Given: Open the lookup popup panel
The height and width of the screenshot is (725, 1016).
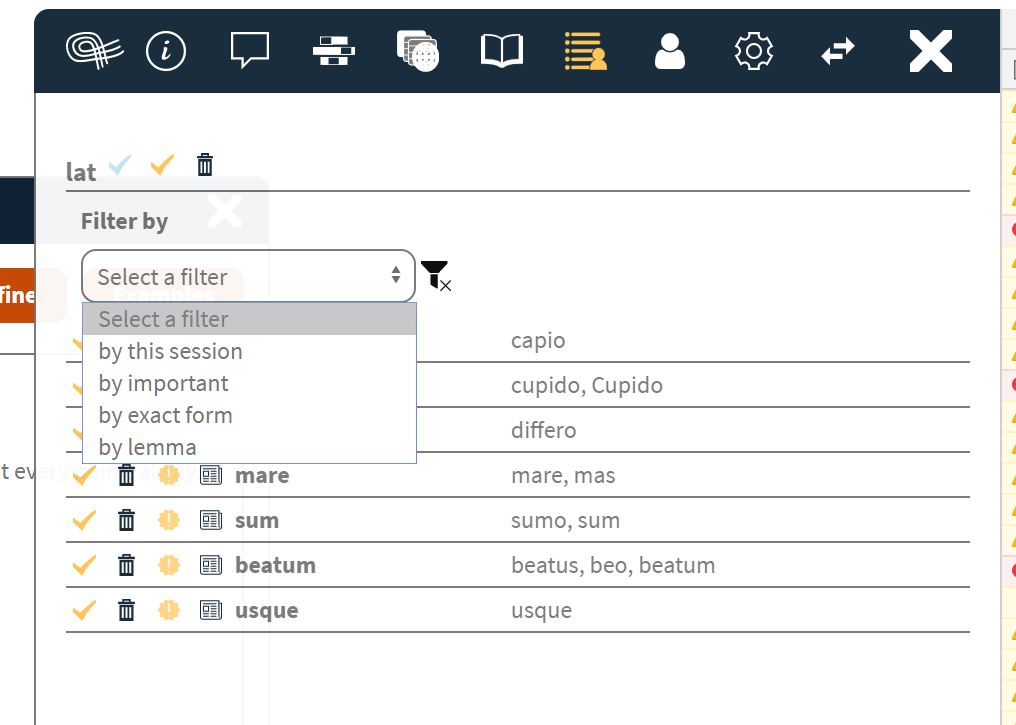Looking at the screenshot, I should tap(249, 50).
